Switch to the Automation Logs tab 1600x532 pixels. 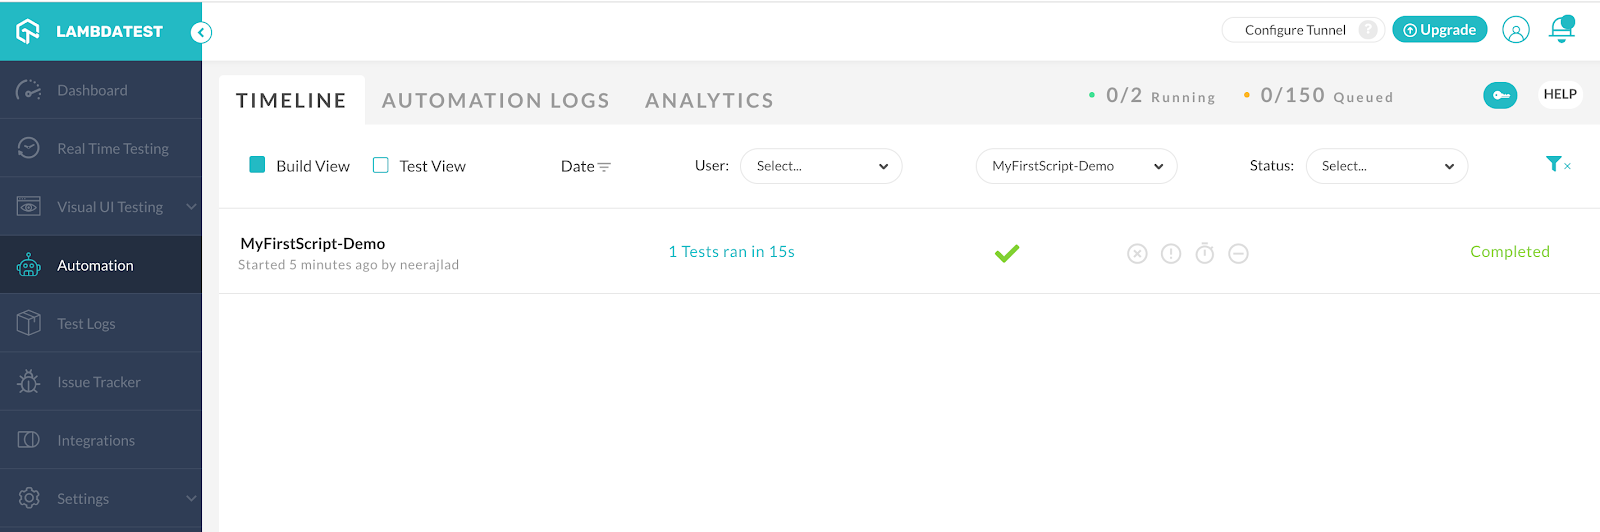tap(495, 100)
